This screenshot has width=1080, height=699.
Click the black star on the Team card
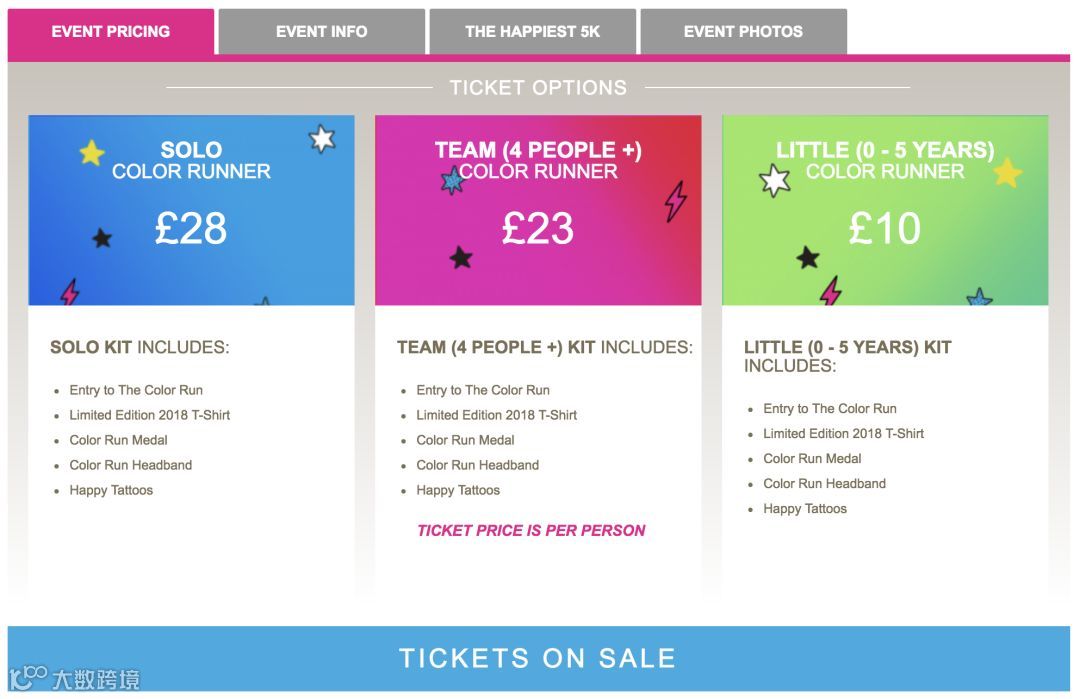click(x=460, y=258)
